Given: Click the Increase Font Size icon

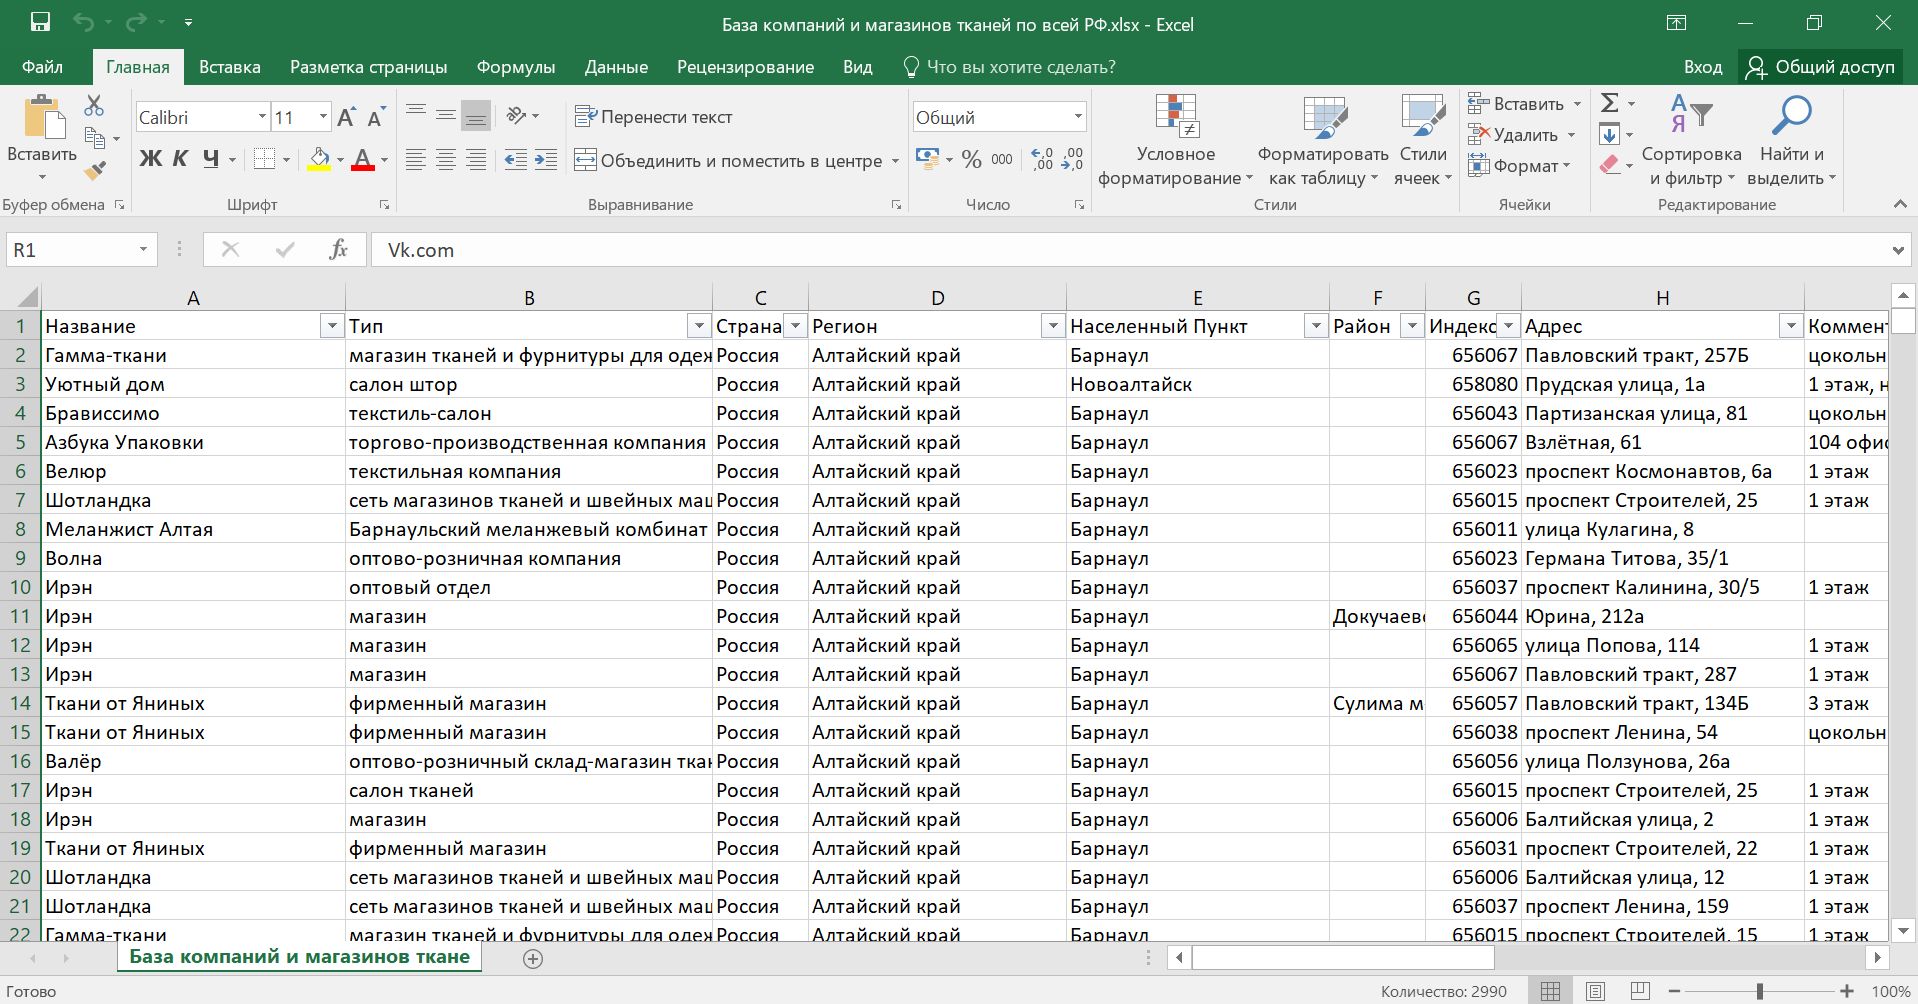Looking at the screenshot, I should [x=346, y=118].
